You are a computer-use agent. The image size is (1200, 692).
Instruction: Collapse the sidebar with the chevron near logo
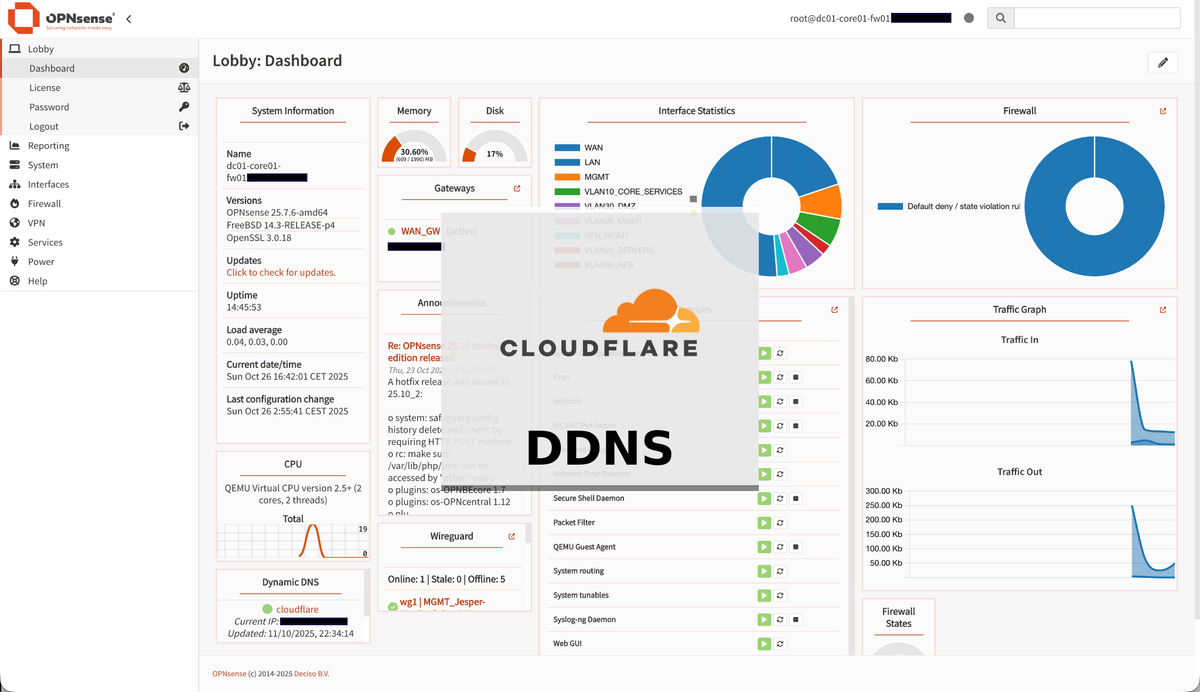(x=128, y=17)
